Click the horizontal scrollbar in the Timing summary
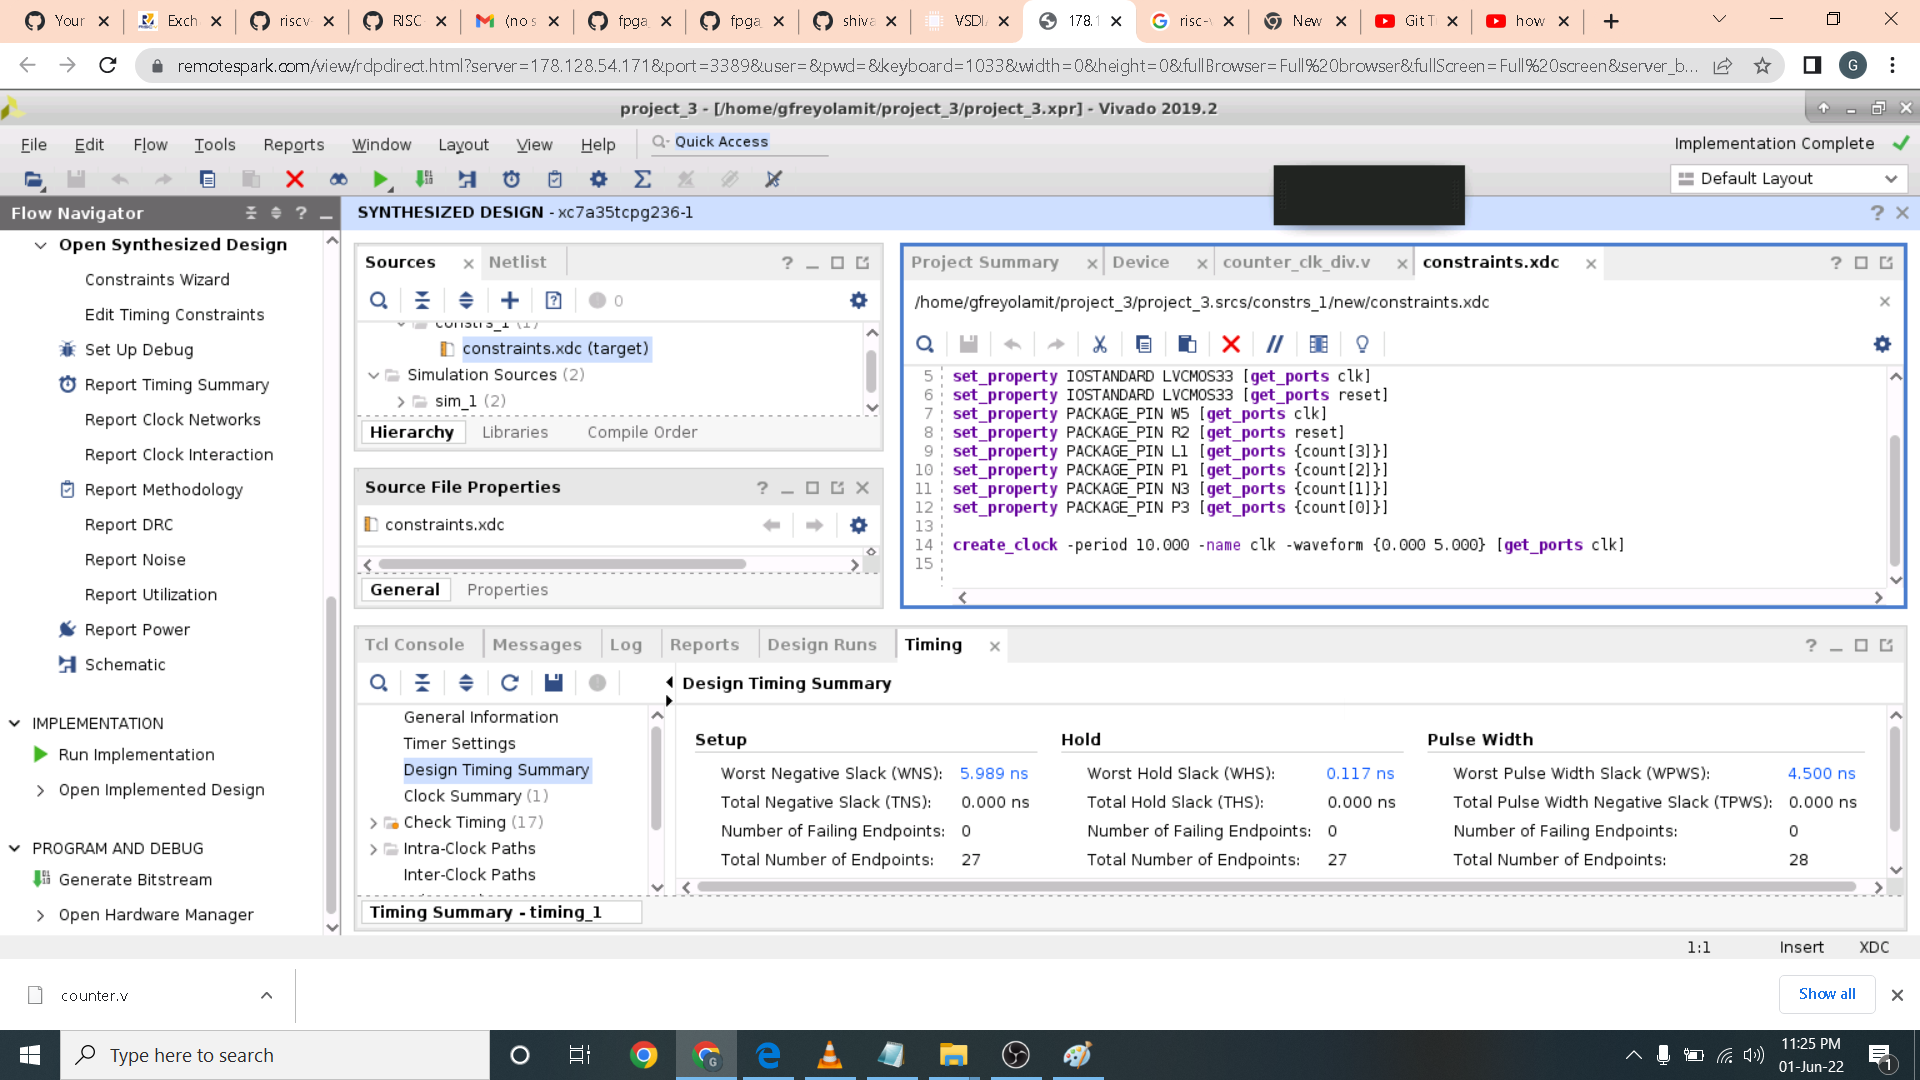This screenshot has width=1920, height=1080. click(x=1275, y=887)
